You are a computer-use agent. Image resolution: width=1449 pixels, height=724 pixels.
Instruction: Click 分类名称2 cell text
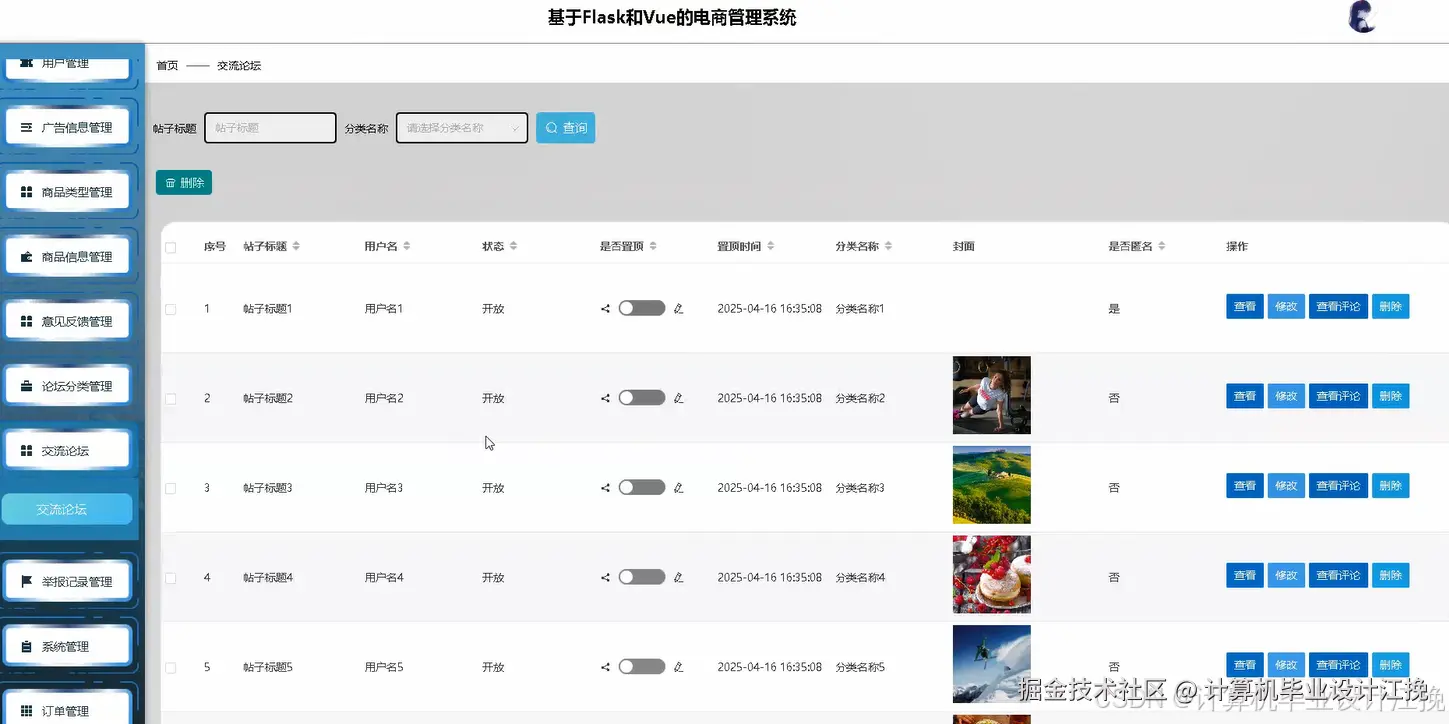click(860, 398)
